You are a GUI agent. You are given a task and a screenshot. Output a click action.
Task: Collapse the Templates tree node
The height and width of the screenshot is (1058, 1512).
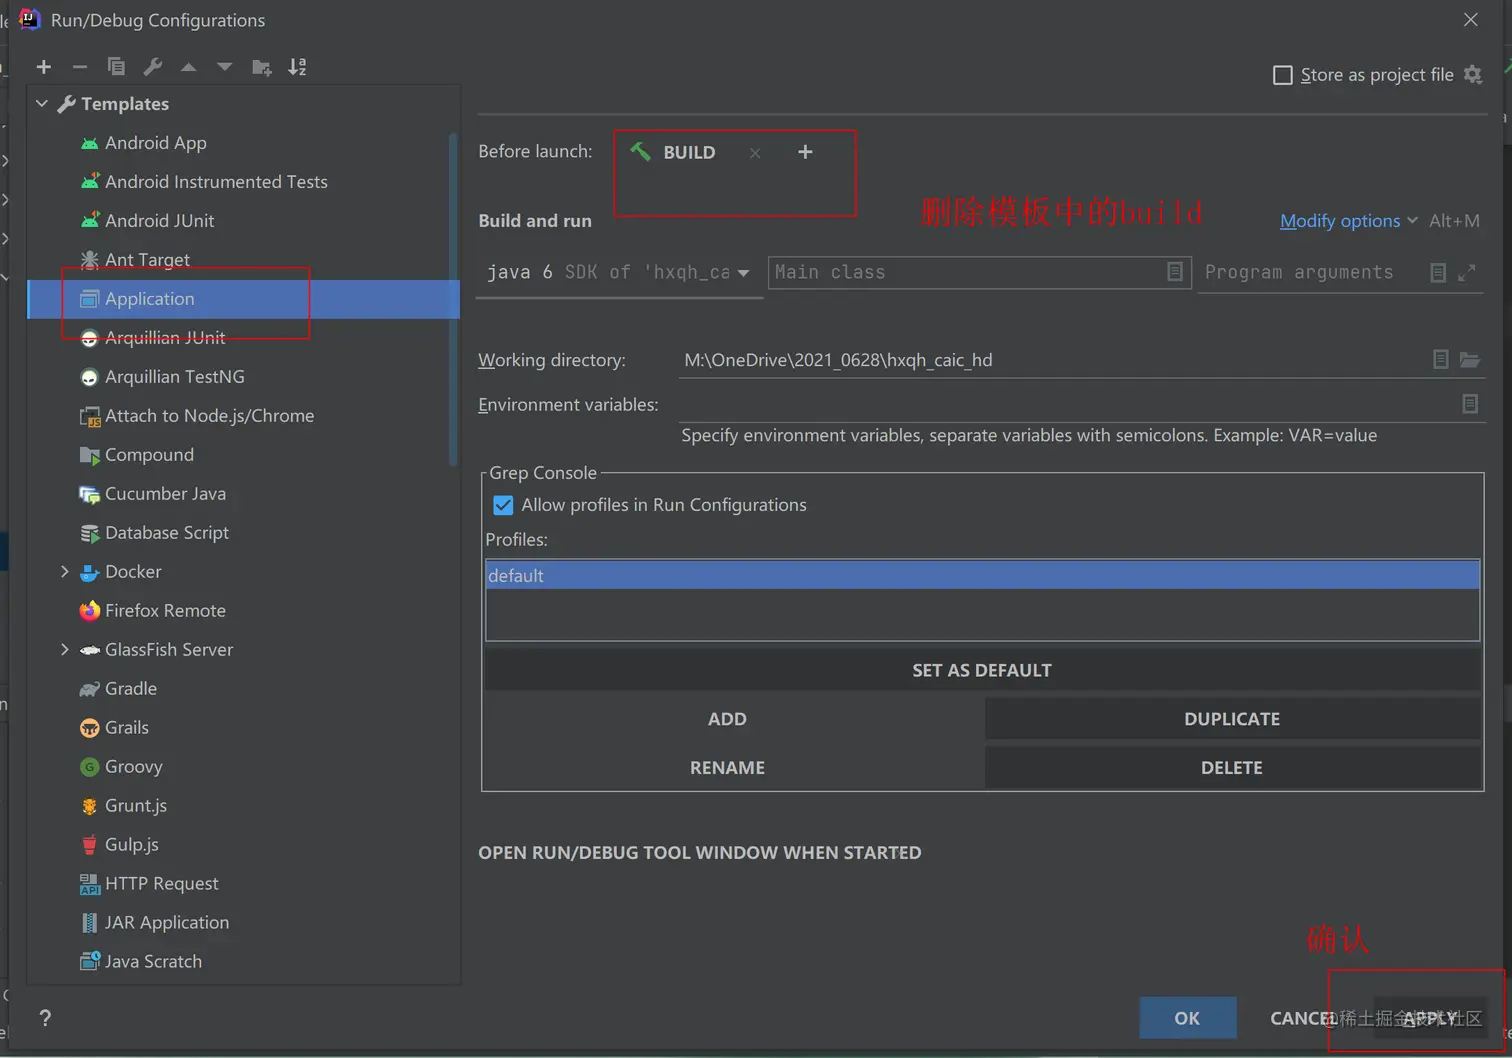pos(42,104)
